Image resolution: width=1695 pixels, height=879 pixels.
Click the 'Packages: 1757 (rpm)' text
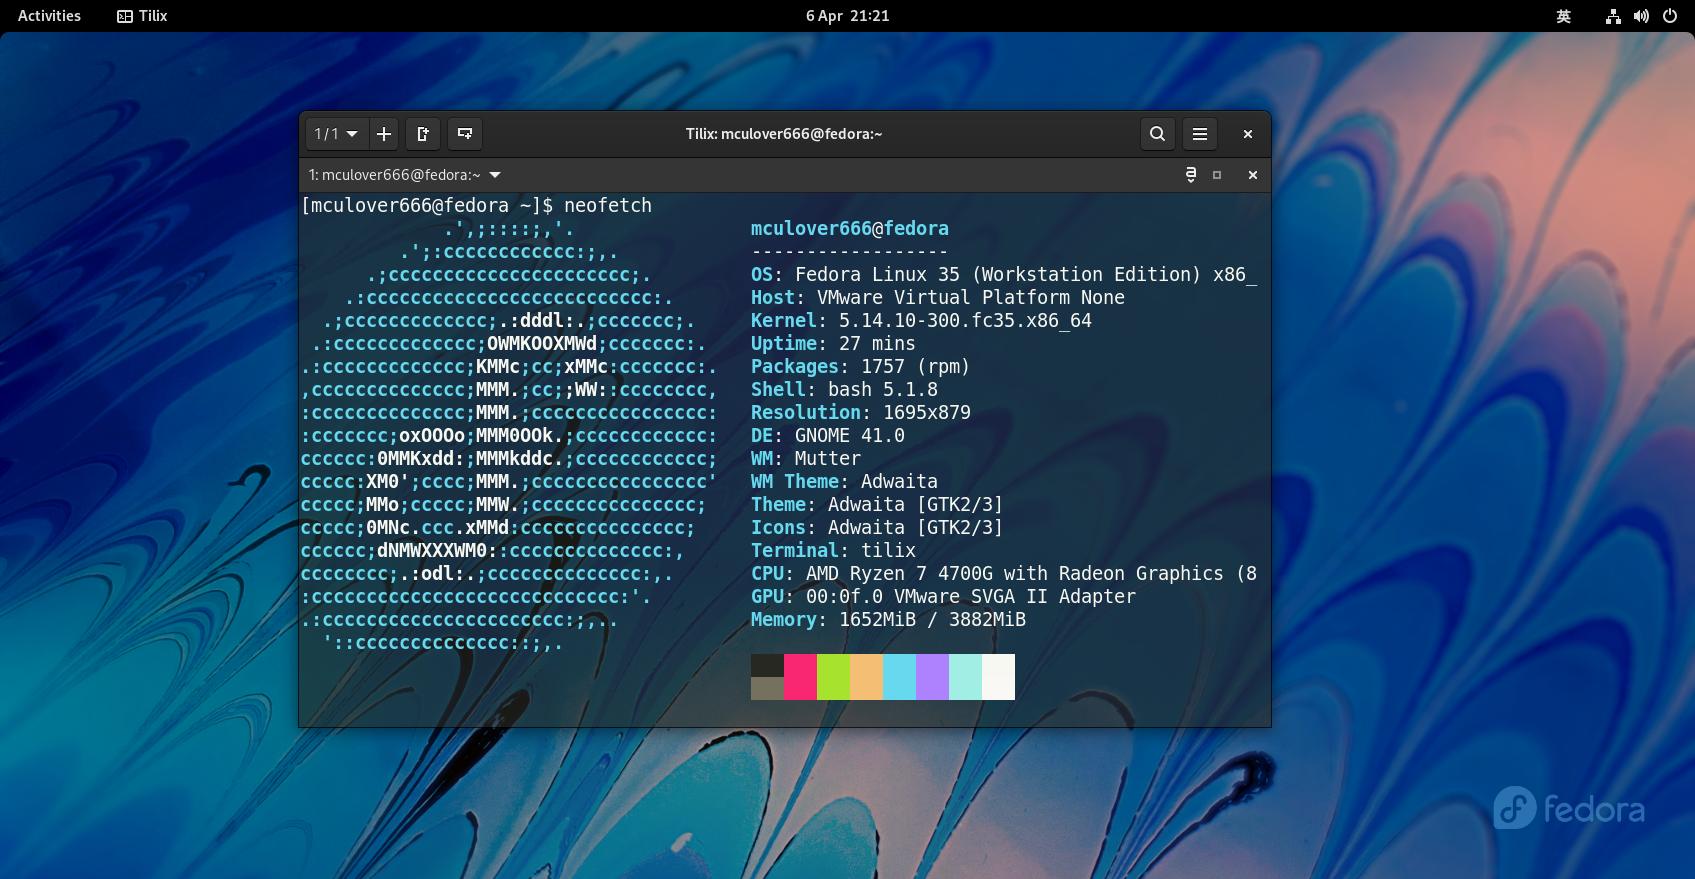[x=860, y=367]
